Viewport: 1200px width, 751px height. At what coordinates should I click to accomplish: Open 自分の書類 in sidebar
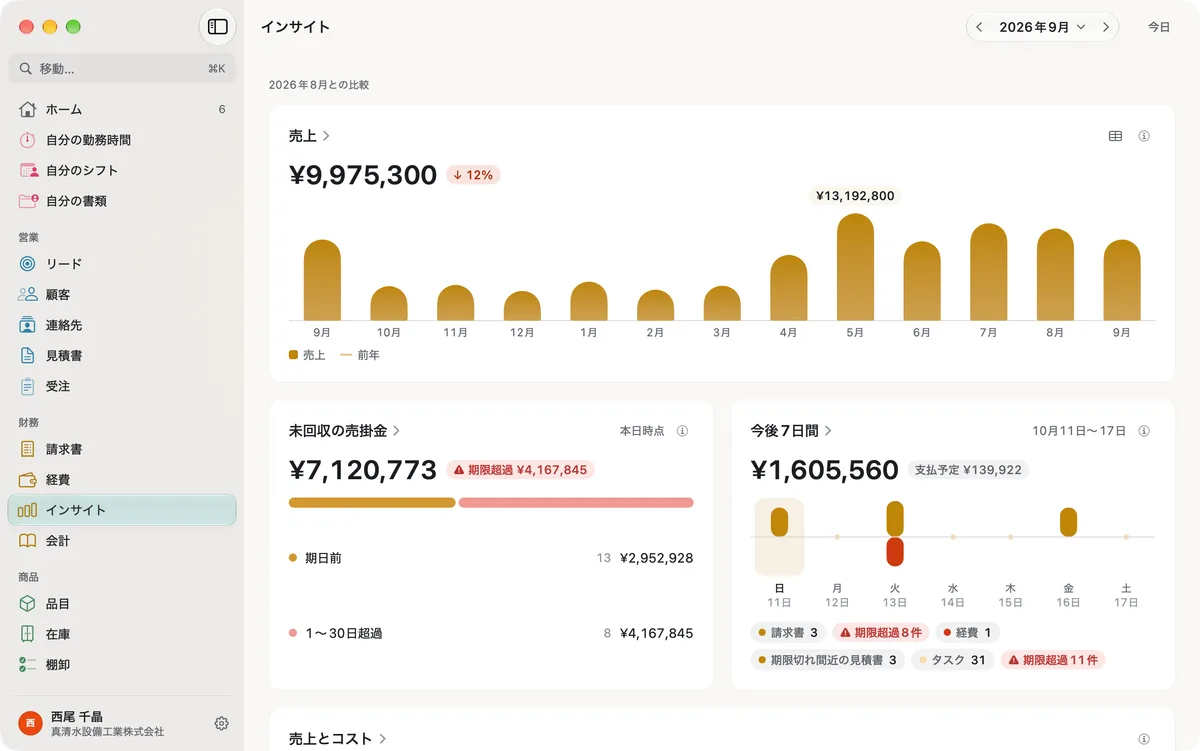click(x=122, y=201)
